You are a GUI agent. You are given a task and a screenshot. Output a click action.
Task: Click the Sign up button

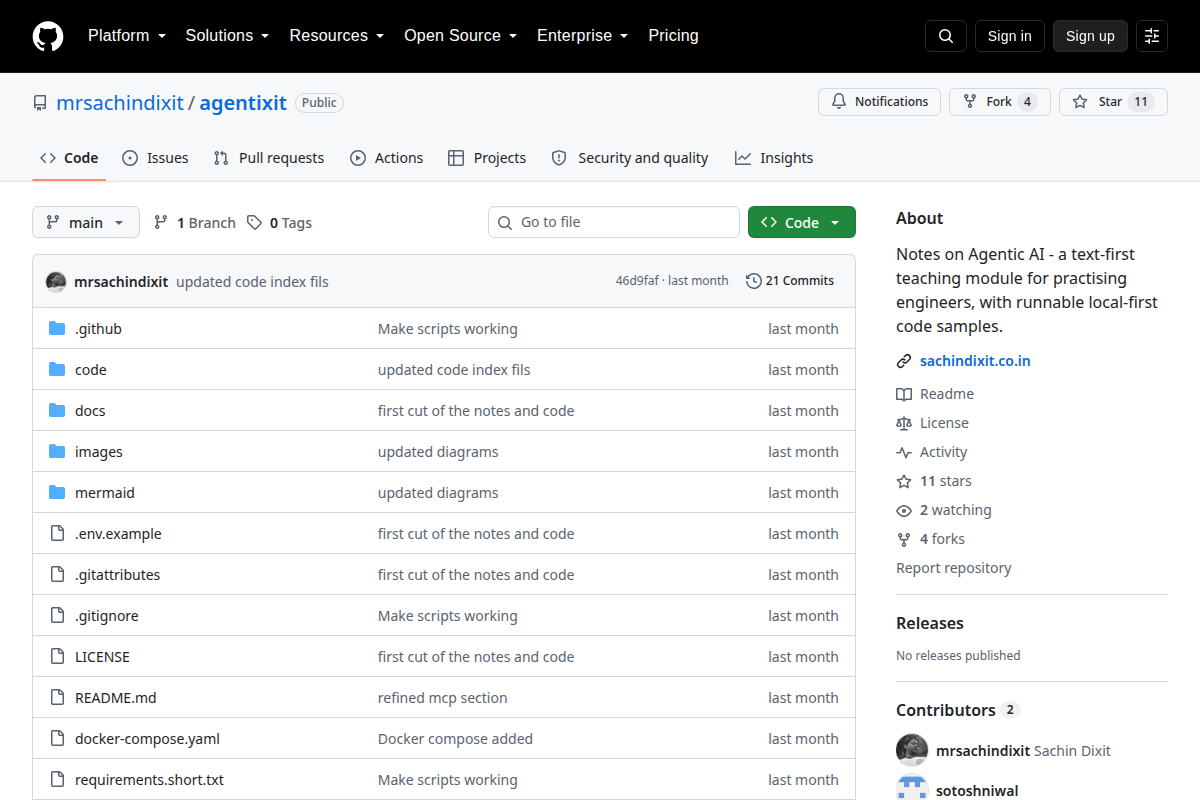(x=1090, y=36)
